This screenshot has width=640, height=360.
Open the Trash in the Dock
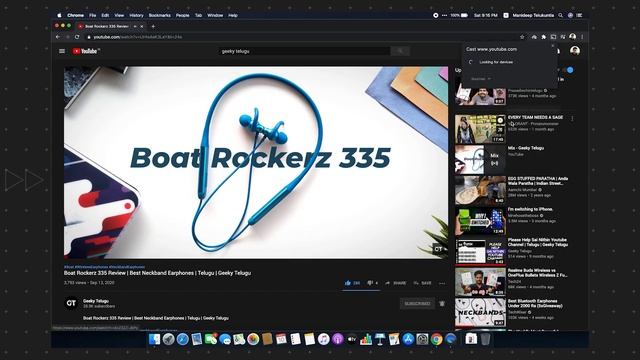485,339
